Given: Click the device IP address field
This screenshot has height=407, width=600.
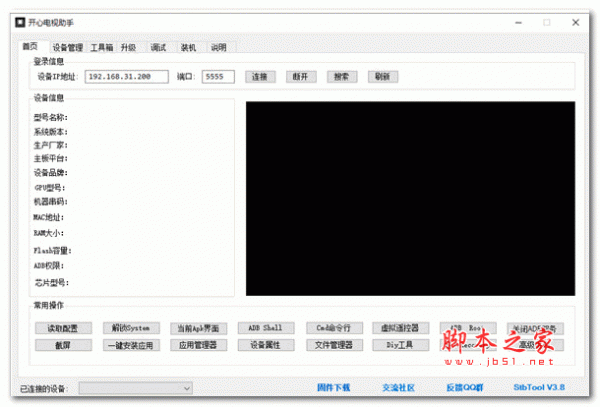Looking at the screenshot, I should [x=127, y=77].
